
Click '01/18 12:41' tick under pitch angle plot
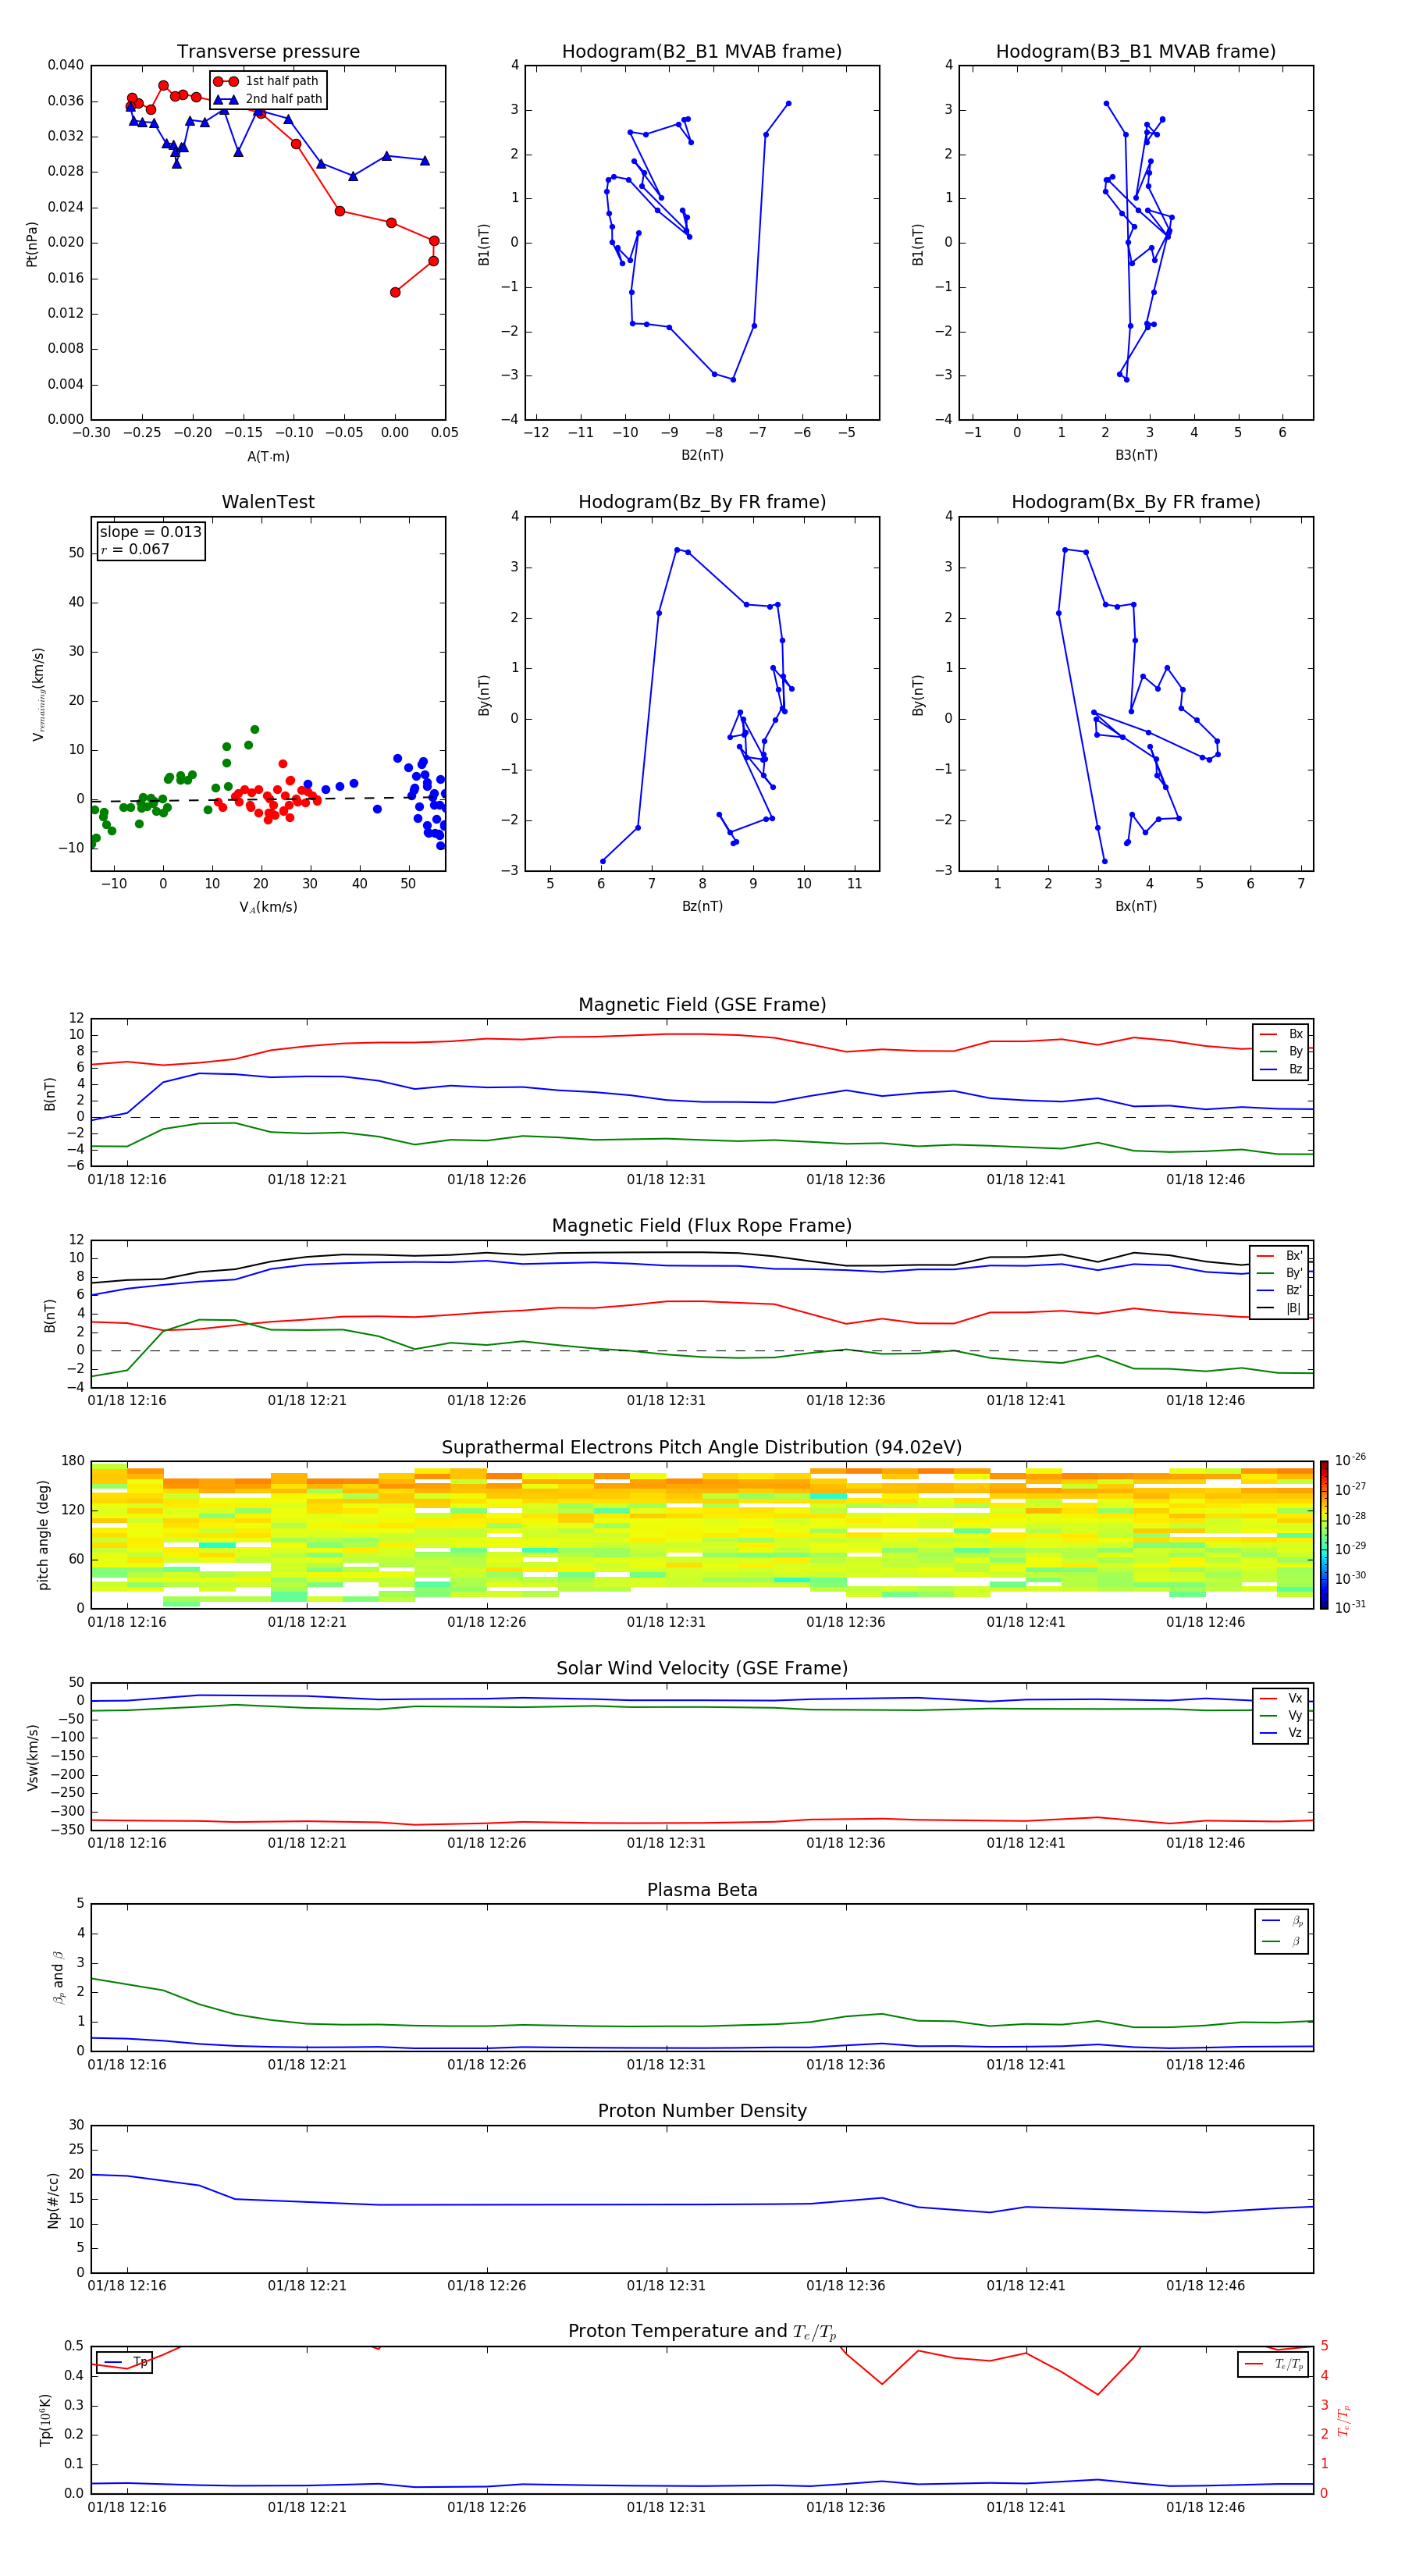[x=1026, y=1622]
